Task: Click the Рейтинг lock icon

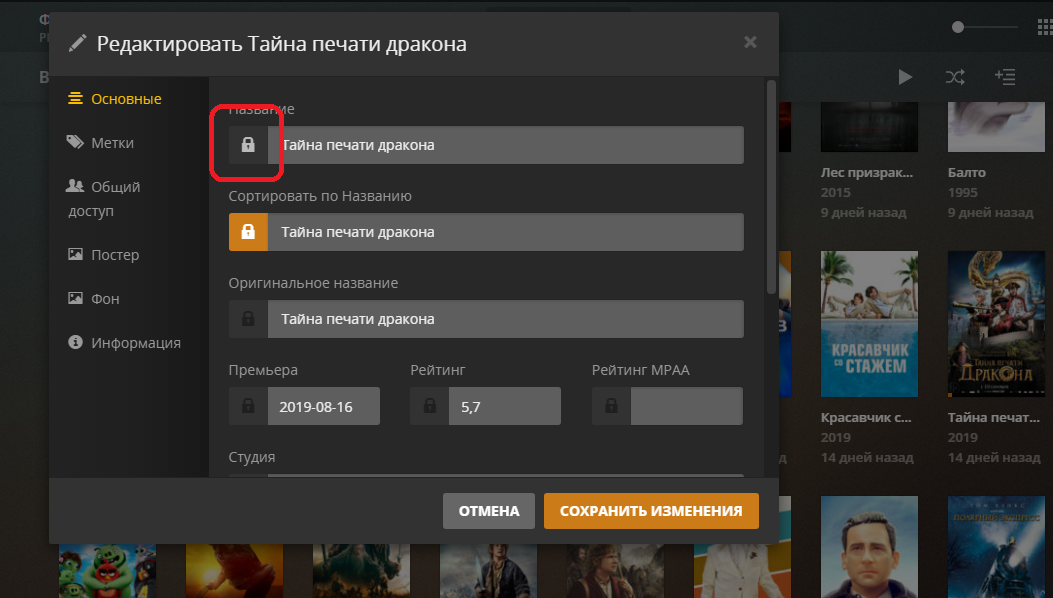Action: coord(429,406)
